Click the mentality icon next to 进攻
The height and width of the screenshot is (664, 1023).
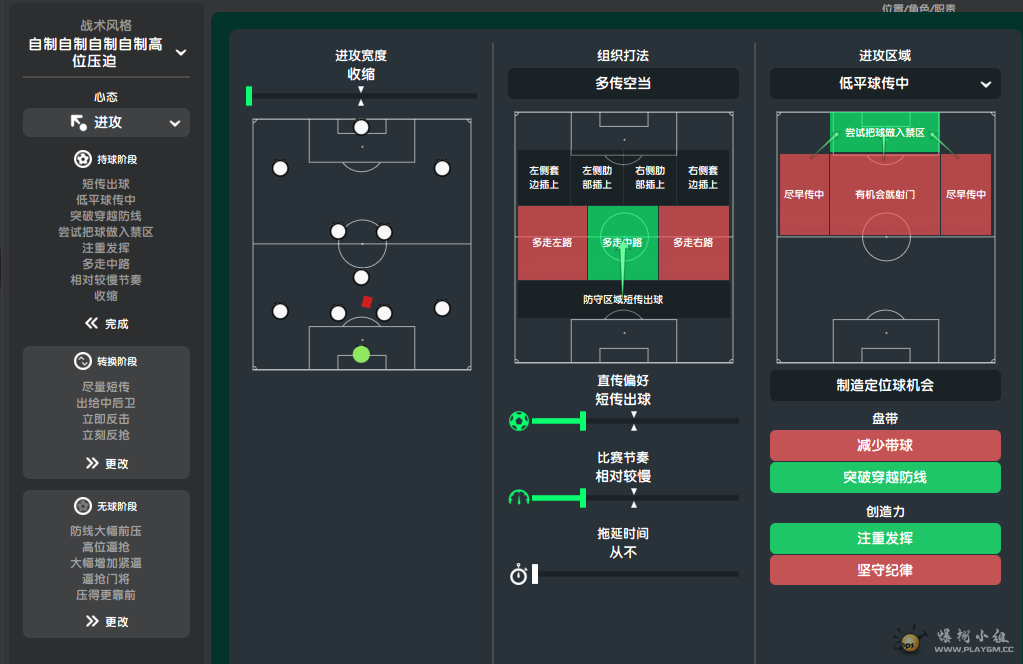(78, 122)
